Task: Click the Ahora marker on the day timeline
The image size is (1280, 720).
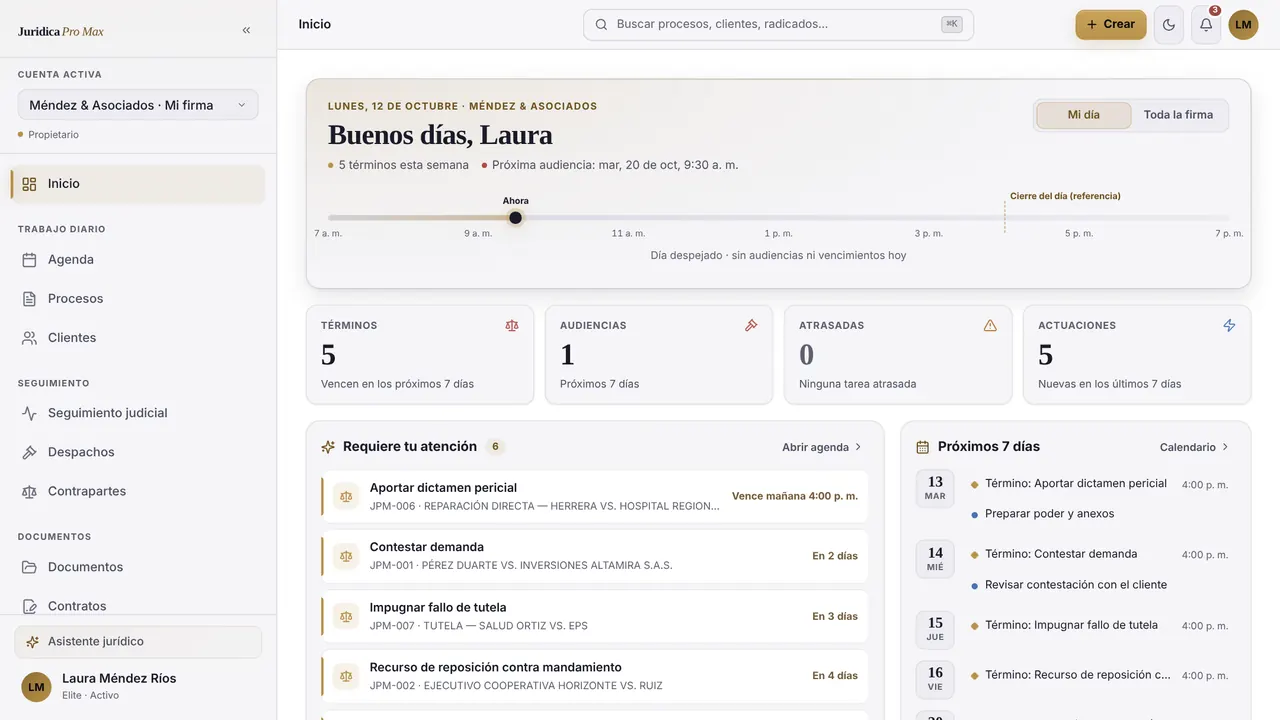Action: tap(515, 218)
